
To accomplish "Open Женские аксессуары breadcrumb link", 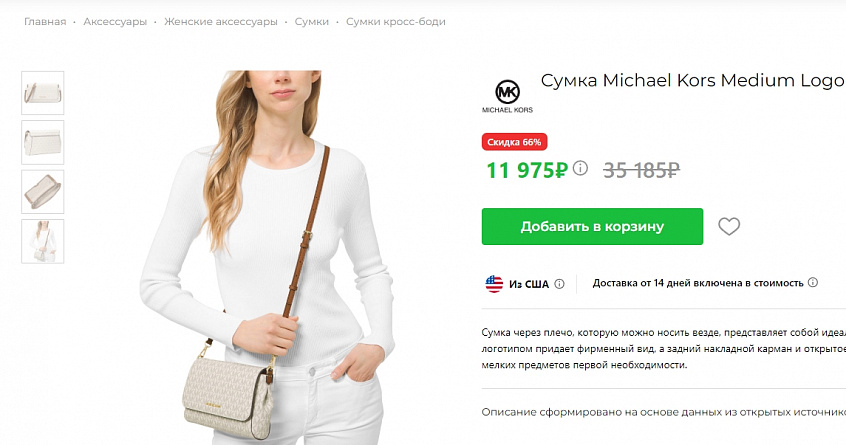I will [221, 22].
